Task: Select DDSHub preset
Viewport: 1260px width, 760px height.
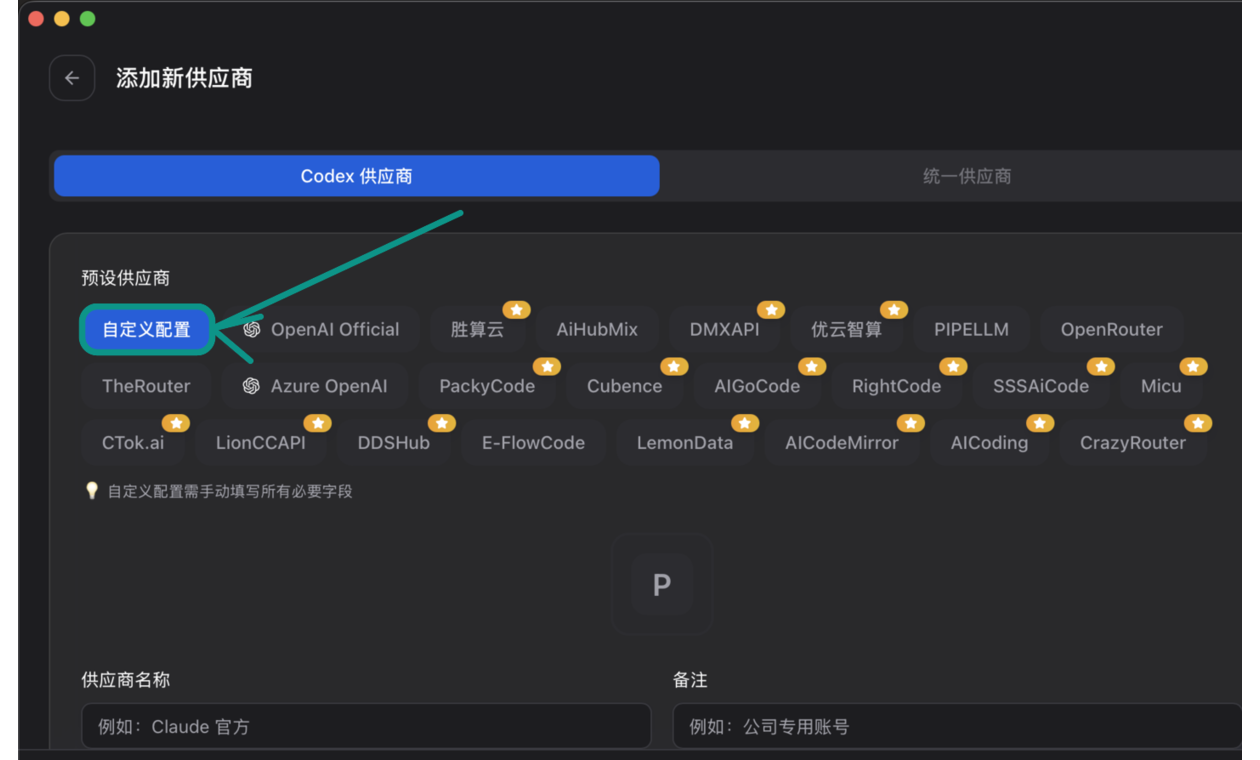Action: 394,443
